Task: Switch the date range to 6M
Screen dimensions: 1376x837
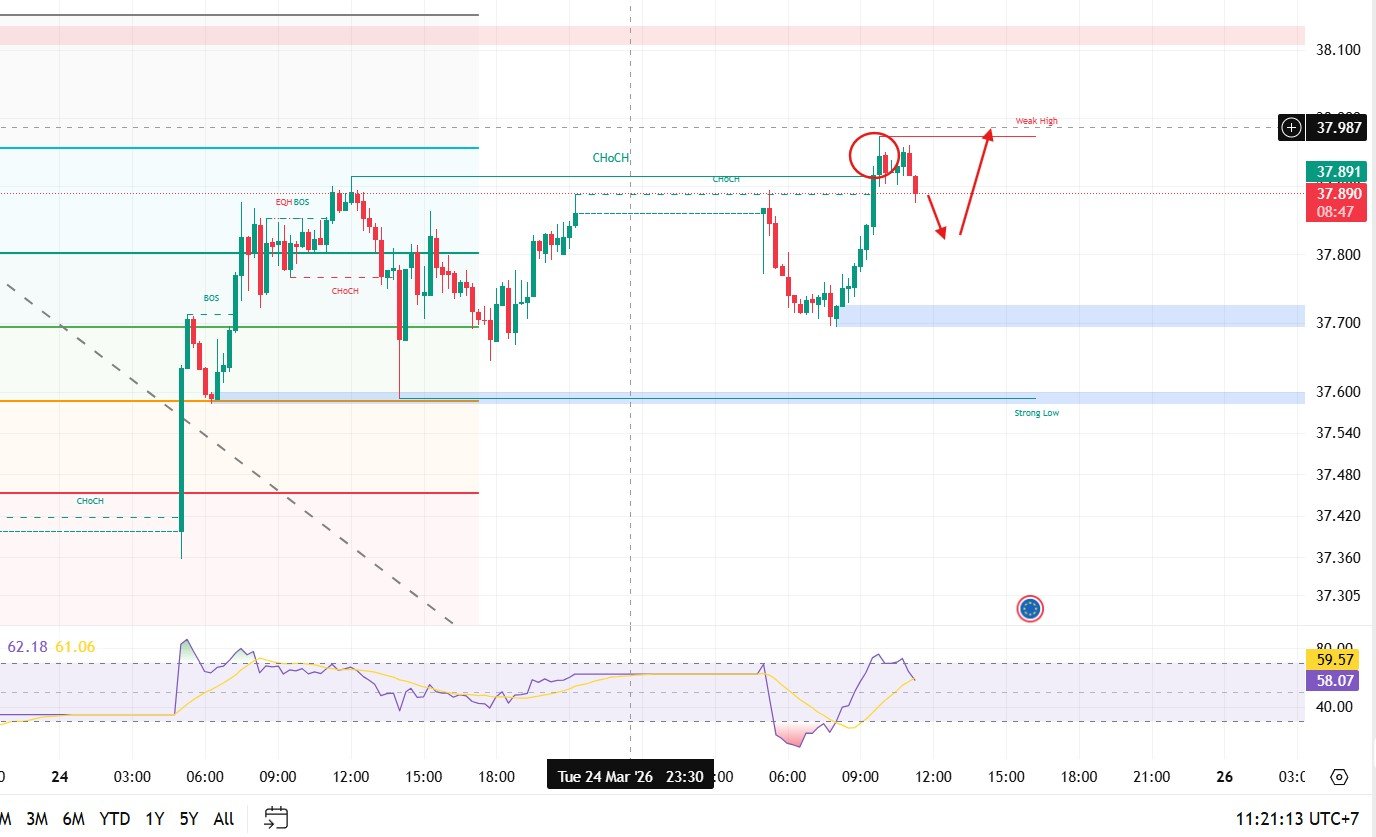Action: coord(73,818)
